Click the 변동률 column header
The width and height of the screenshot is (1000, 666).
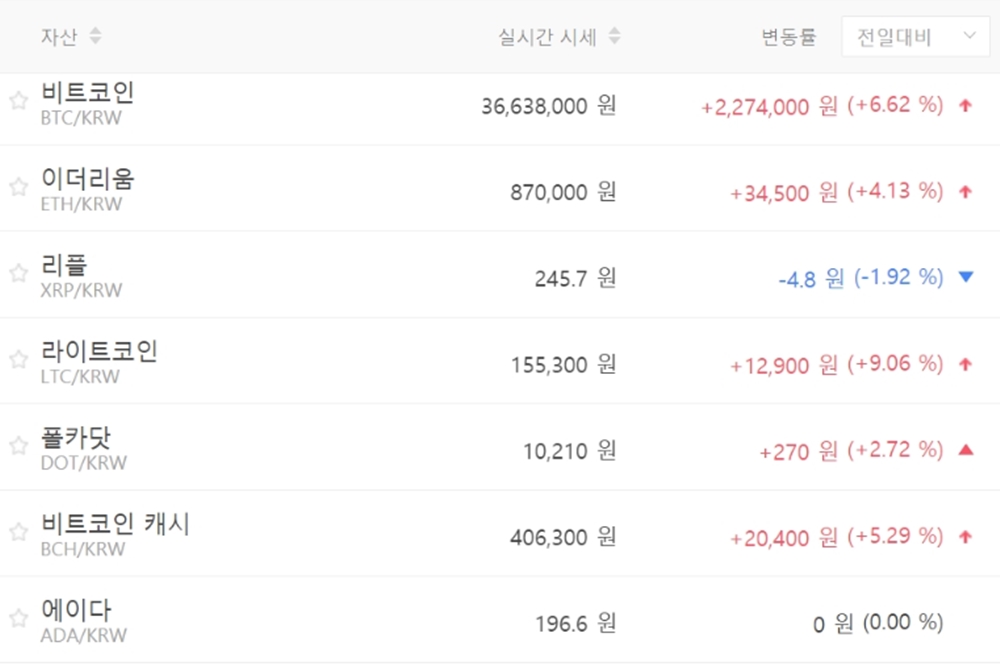(x=788, y=38)
